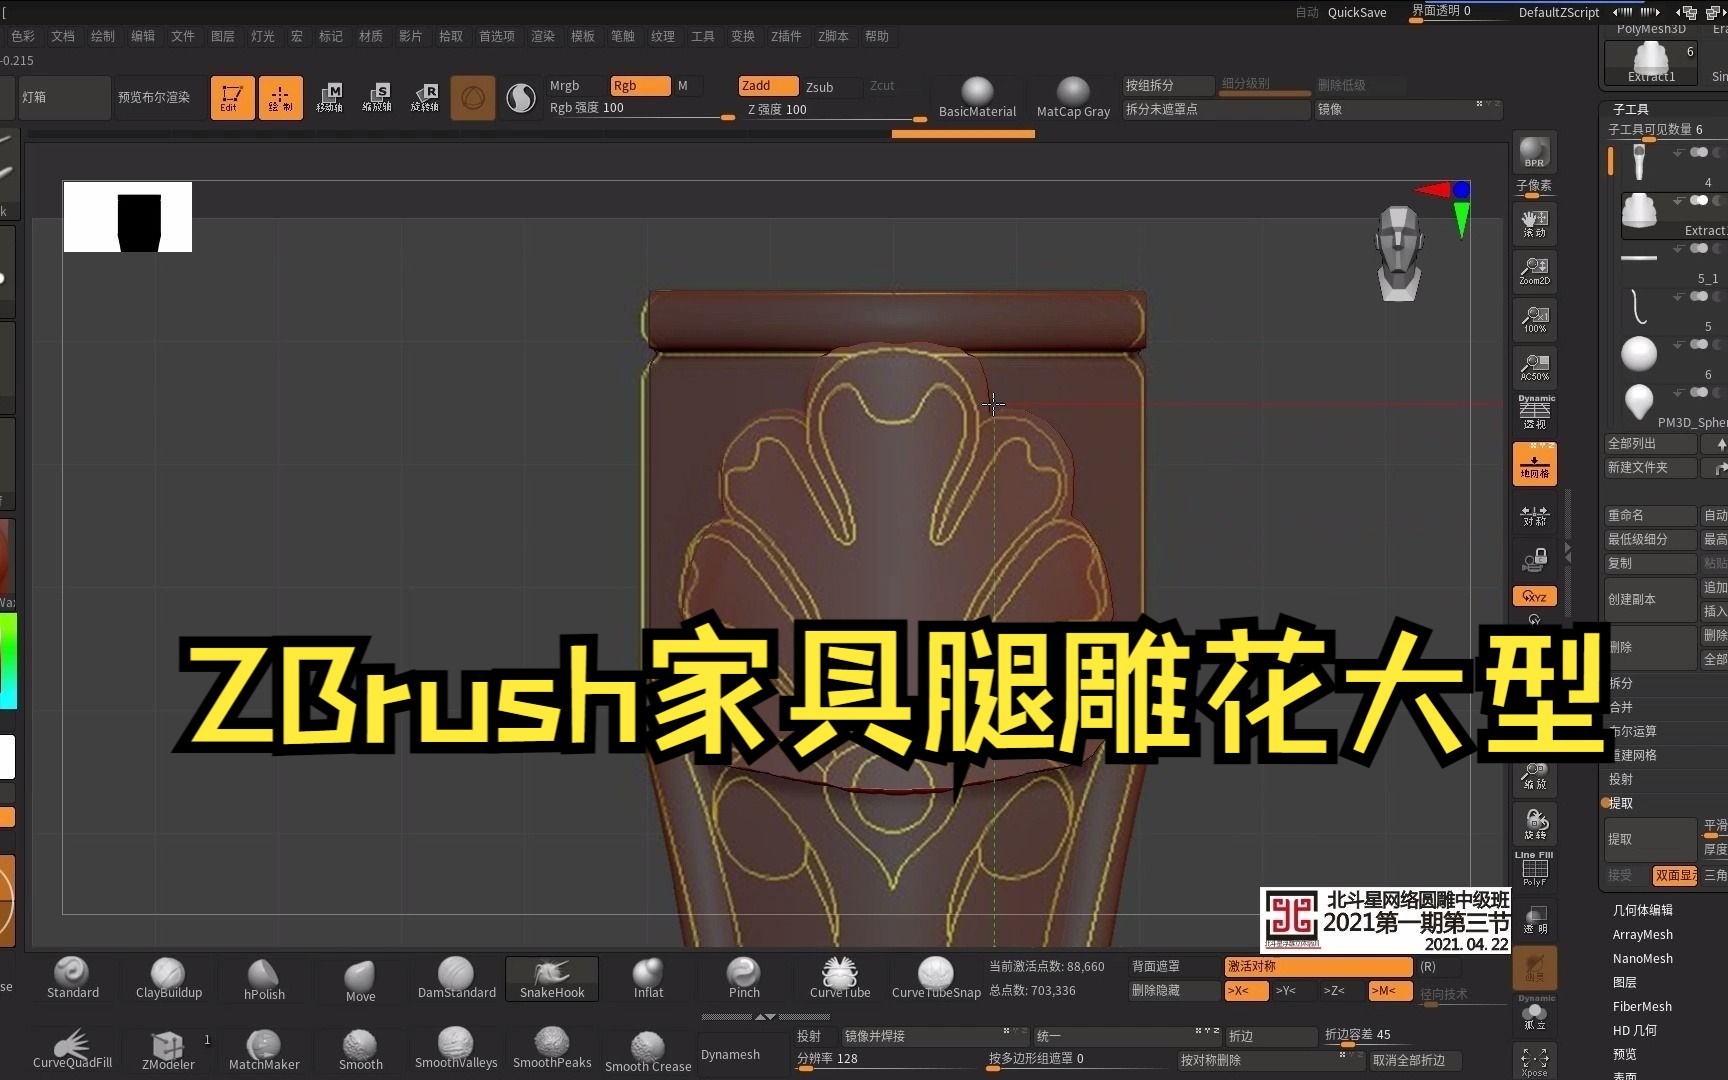Click the 全部列出 button
Image resolution: width=1728 pixels, height=1080 pixels.
(1650, 443)
